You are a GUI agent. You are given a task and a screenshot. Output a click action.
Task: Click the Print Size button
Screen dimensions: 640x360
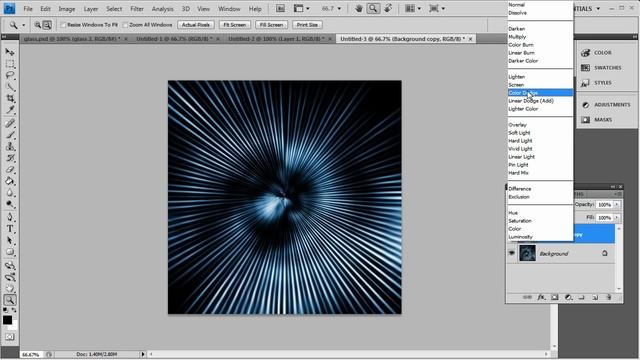coord(307,25)
